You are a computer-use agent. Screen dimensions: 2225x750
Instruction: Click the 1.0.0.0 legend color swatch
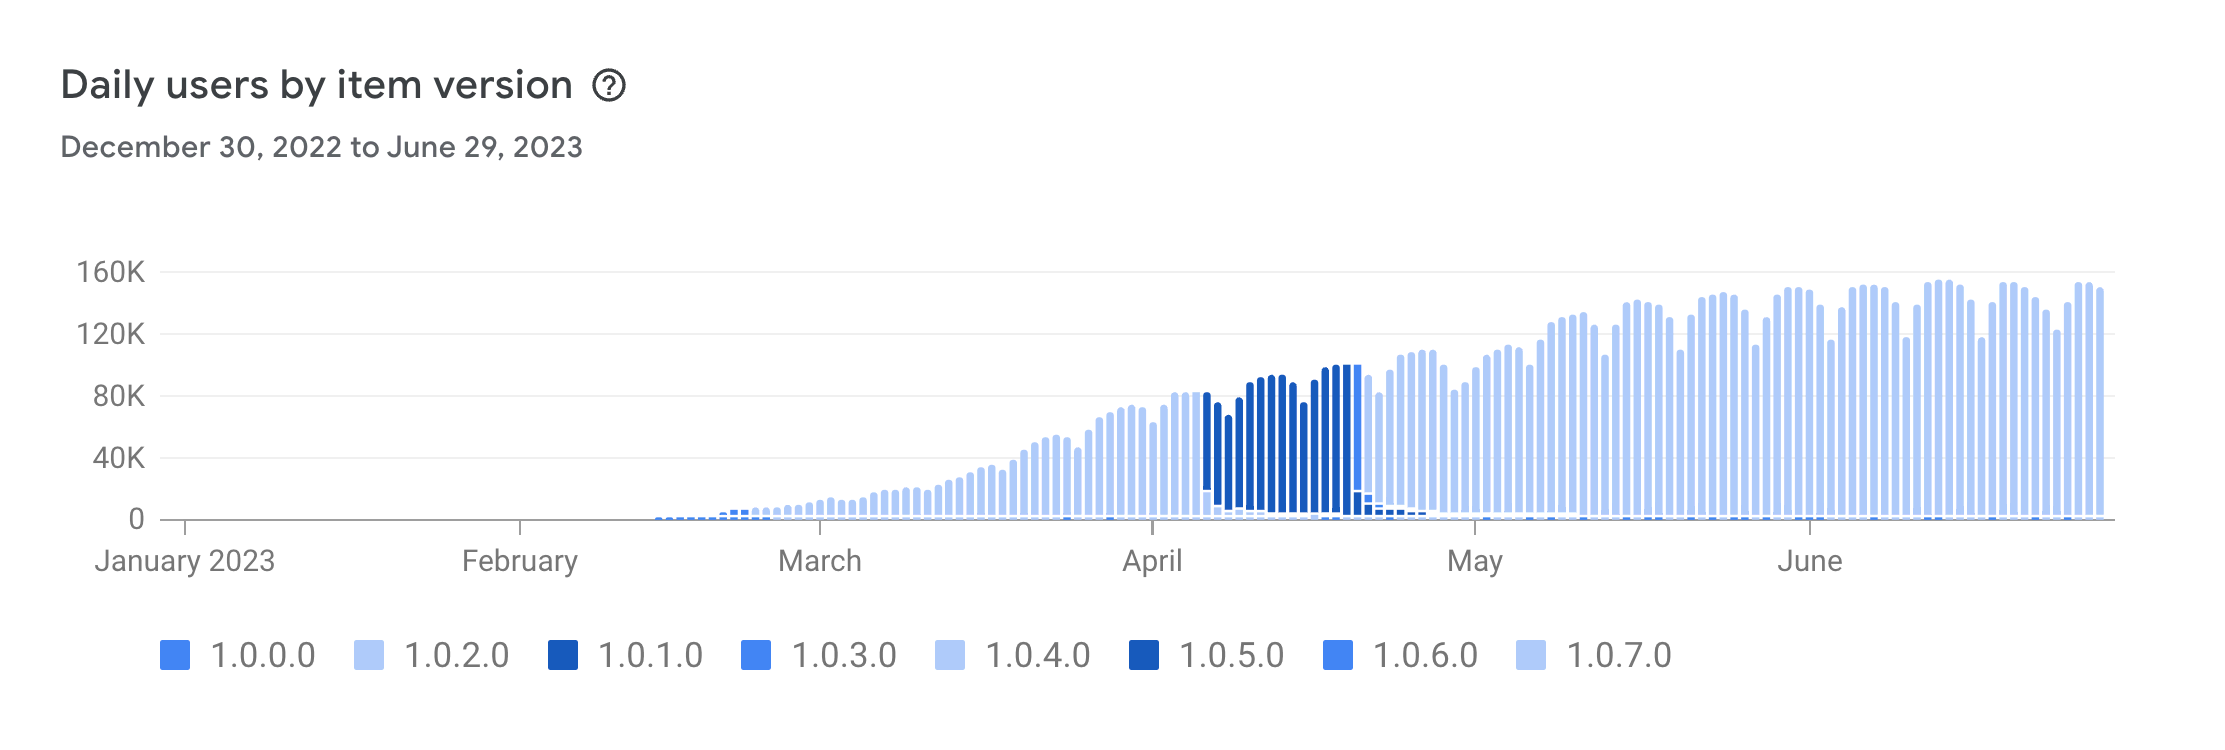175,656
